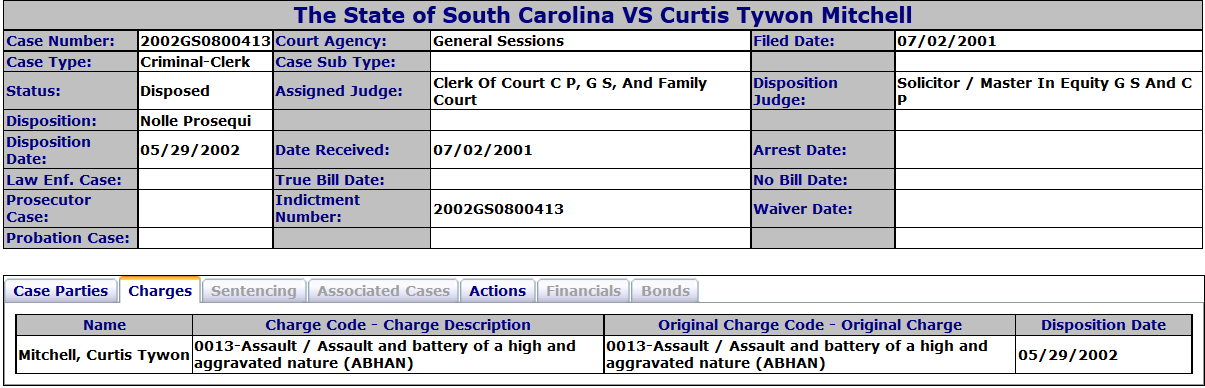Click the Original Charge Code column header

(810, 325)
